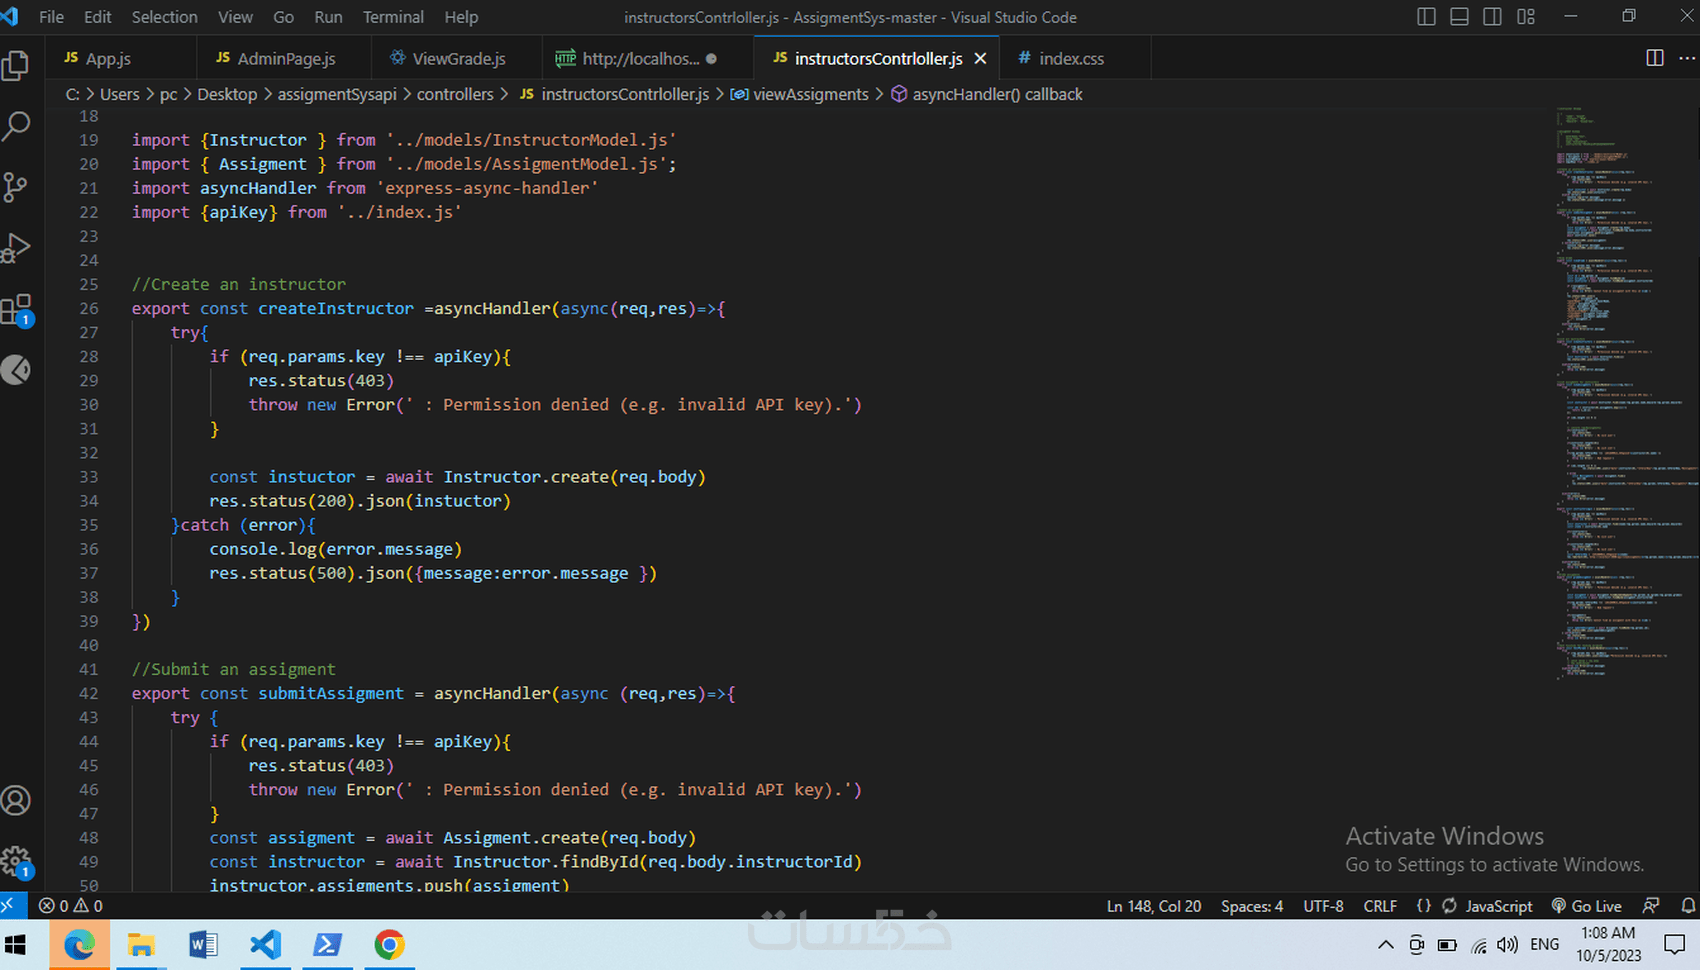
Task: Open the Explorer view in the activity bar
Action: pyautogui.click(x=18, y=65)
